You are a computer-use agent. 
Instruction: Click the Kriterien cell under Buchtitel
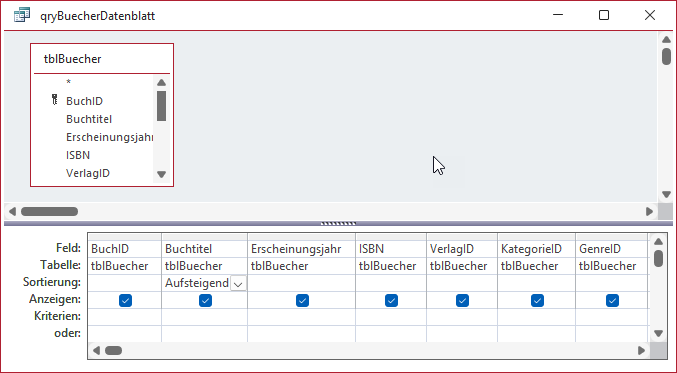pyautogui.click(x=204, y=317)
